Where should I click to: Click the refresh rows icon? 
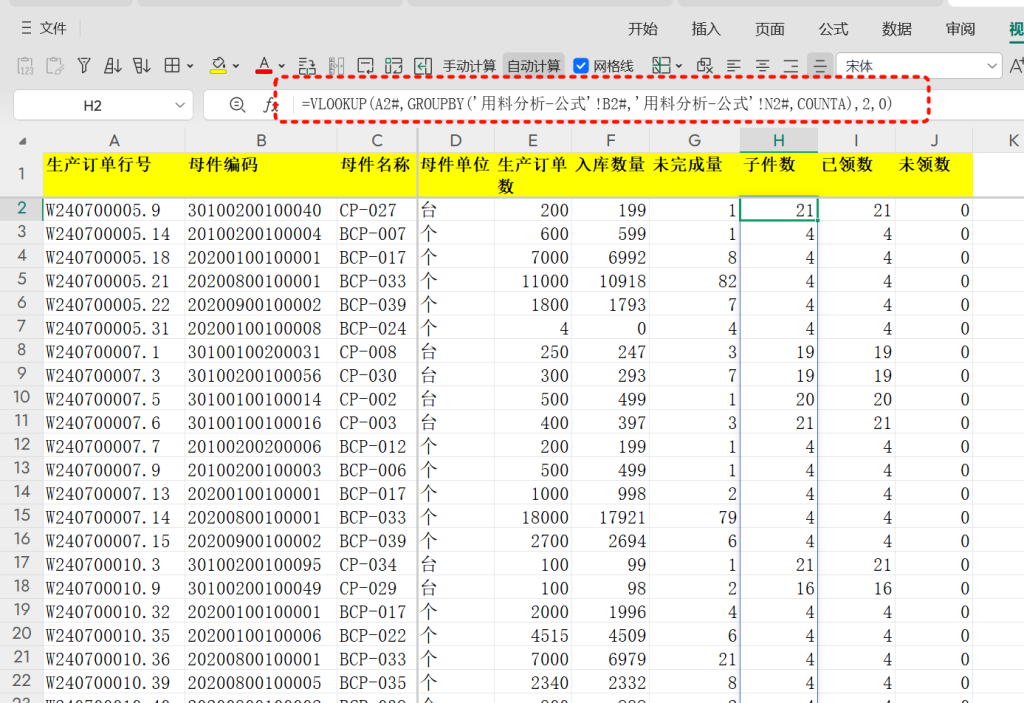click(394, 66)
